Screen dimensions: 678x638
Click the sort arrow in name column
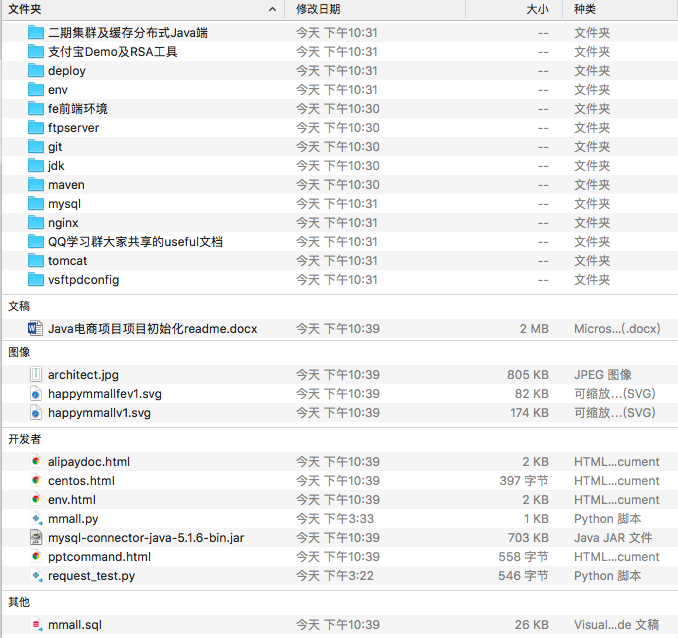point(273,9)
